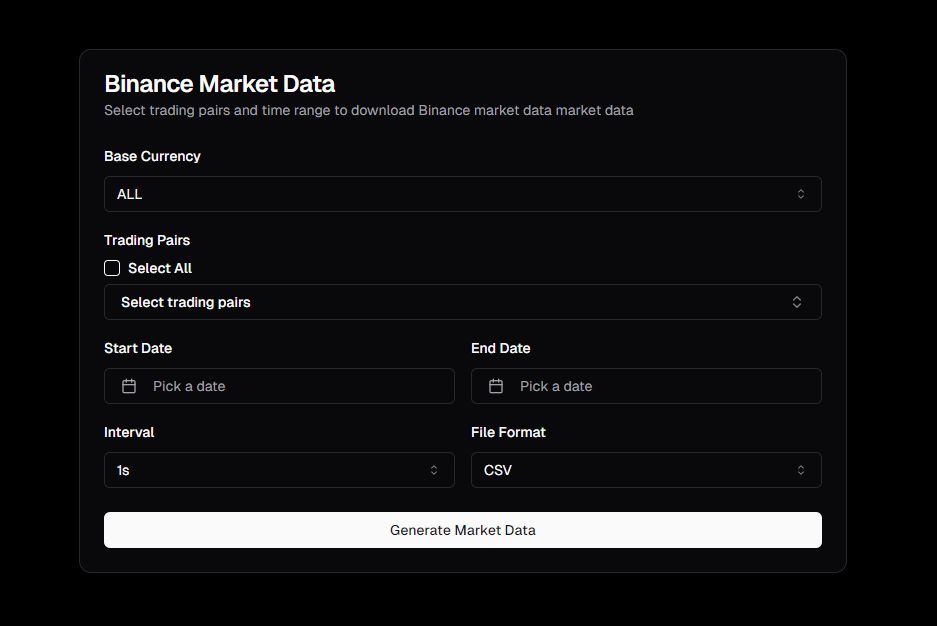The height and width of the screenshot is (626, 937).
Task: Check the Select All checkbox
Action: (112, 268)
